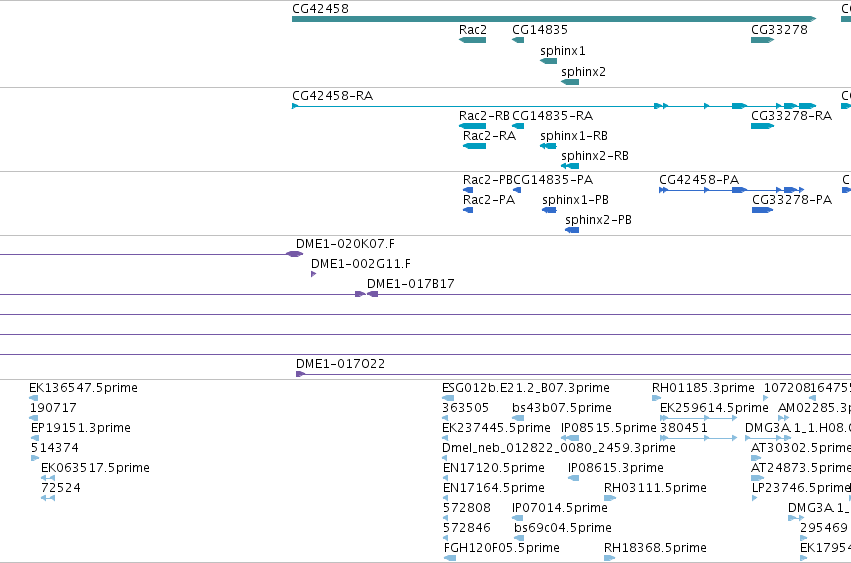This screenshot has height=563, width=851.
Task: Click the RH03111.5prime label
Action: pyautogui.click(x=655, y=488)
